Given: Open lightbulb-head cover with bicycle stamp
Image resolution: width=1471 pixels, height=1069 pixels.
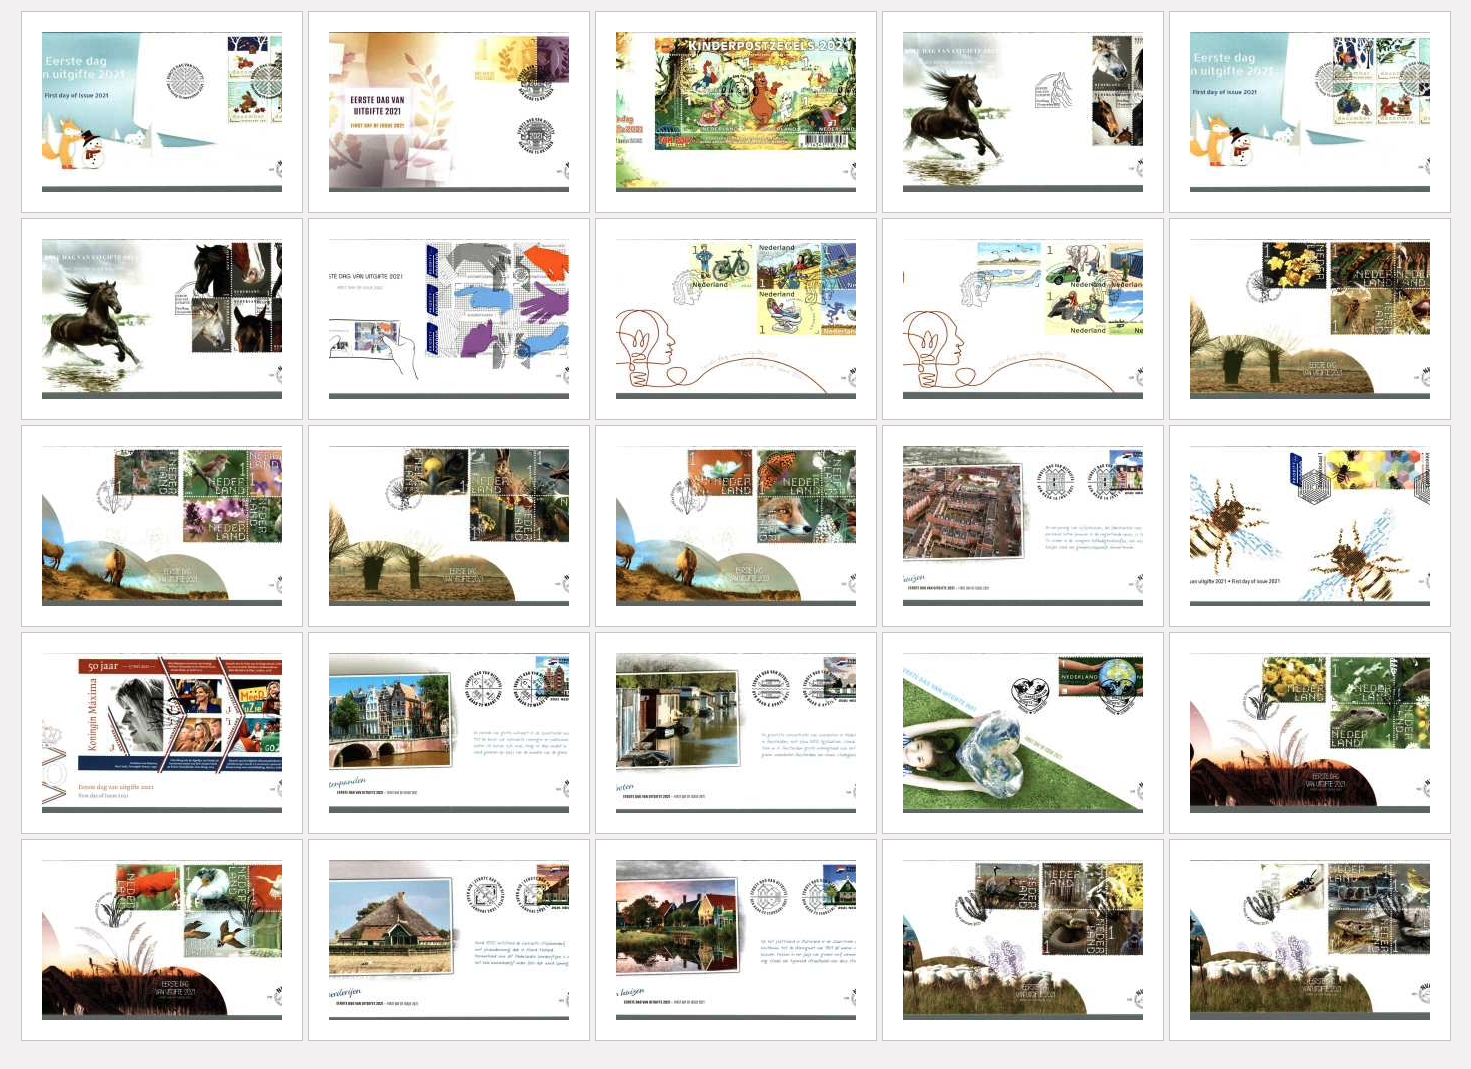Looking at the screenshot, I should (736, 319).
